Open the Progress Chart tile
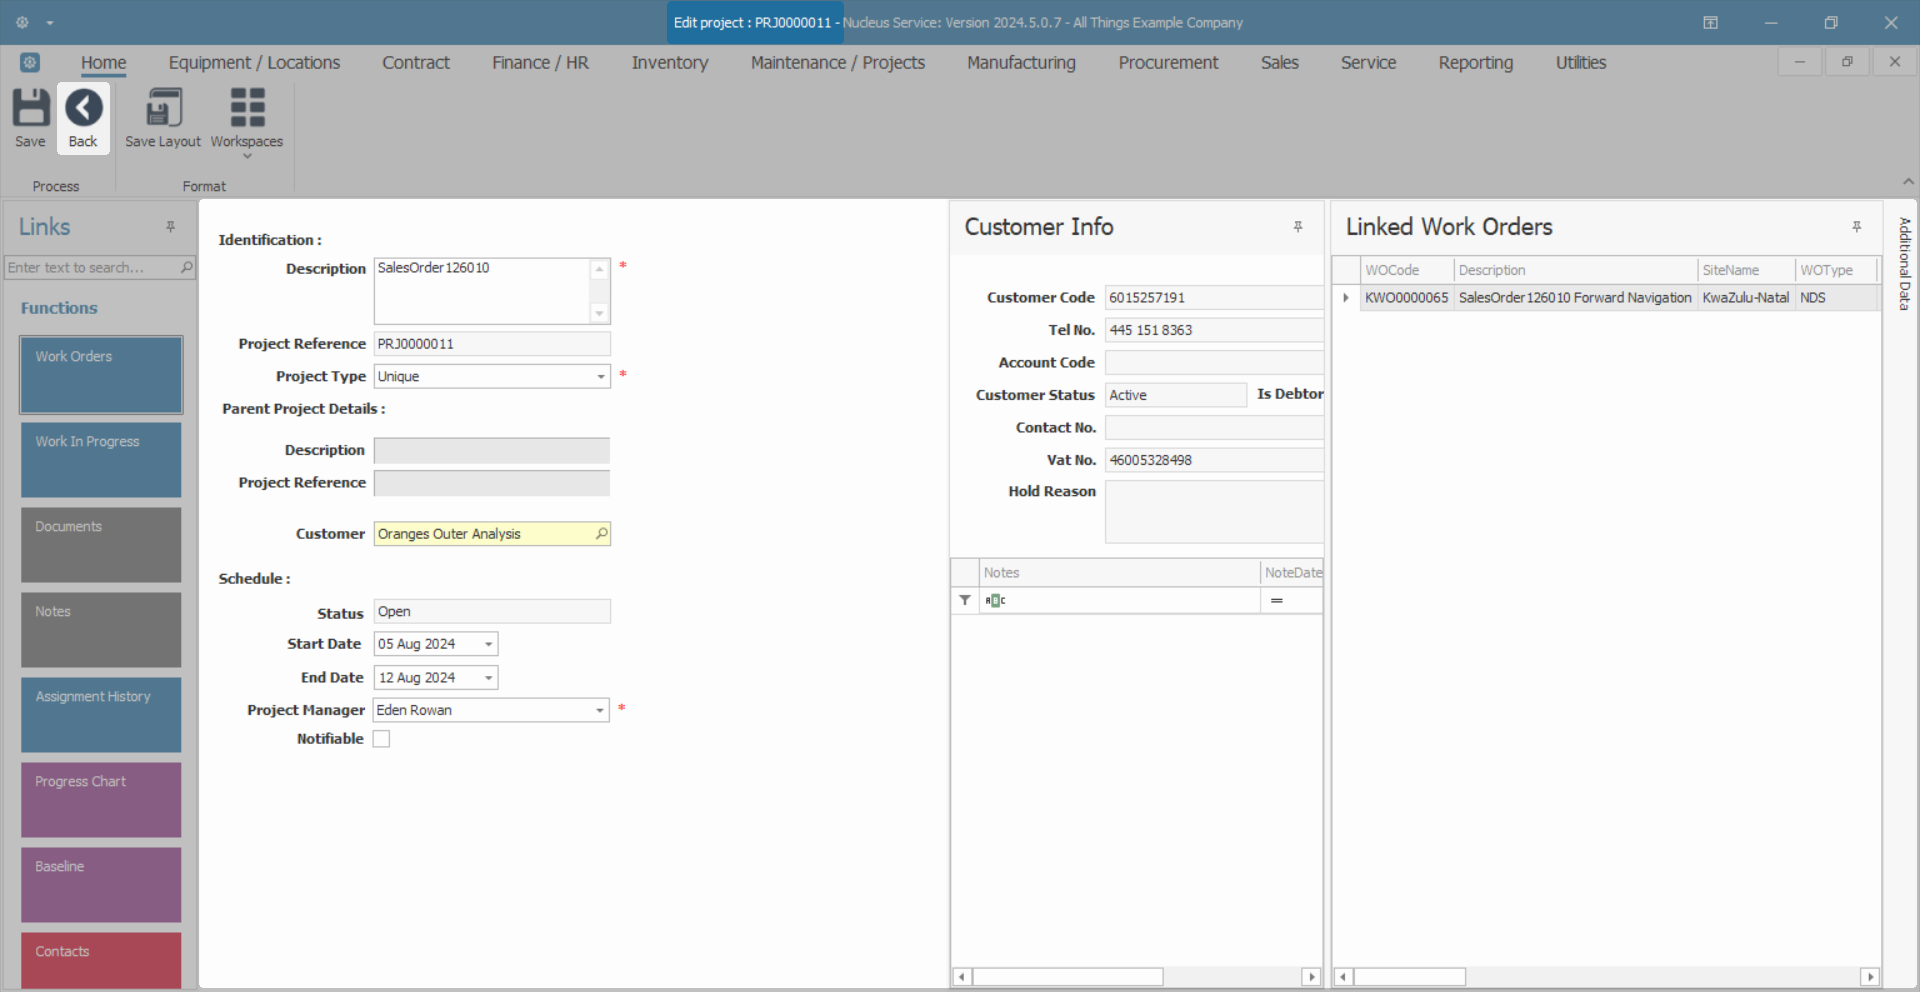This screenshot has width=1920, height=992. coord(101,800)
